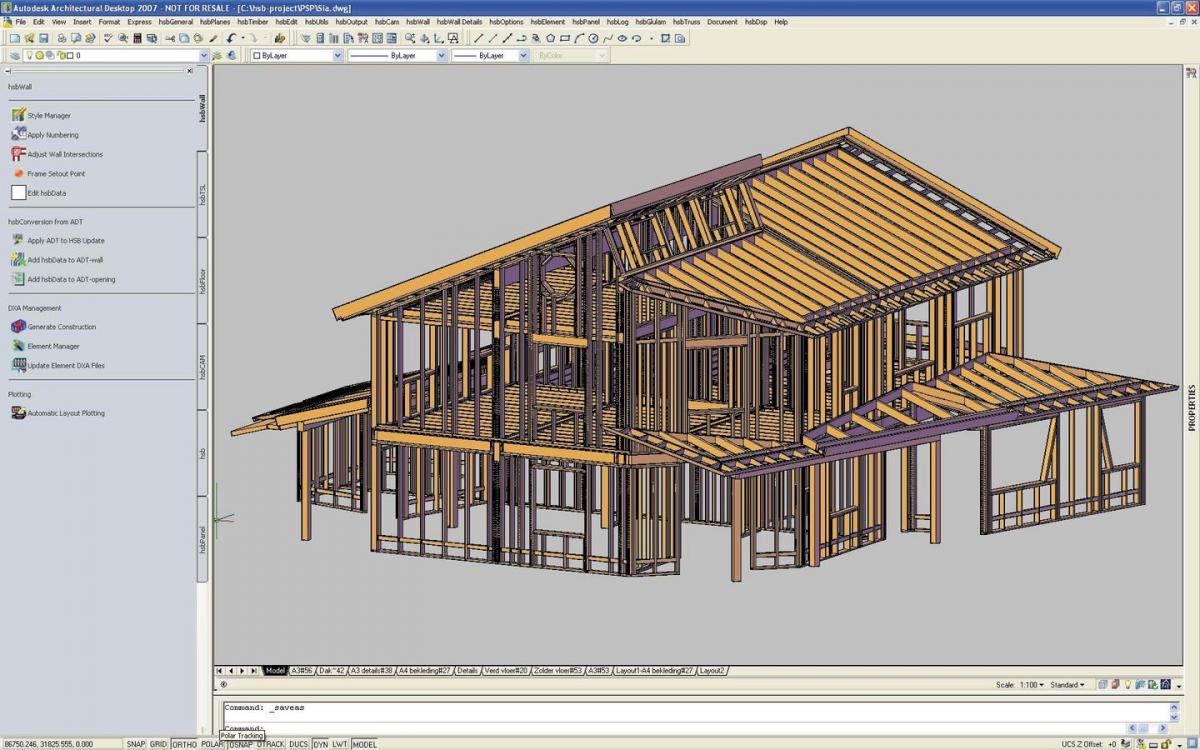Close the tool palette with X

190,71
